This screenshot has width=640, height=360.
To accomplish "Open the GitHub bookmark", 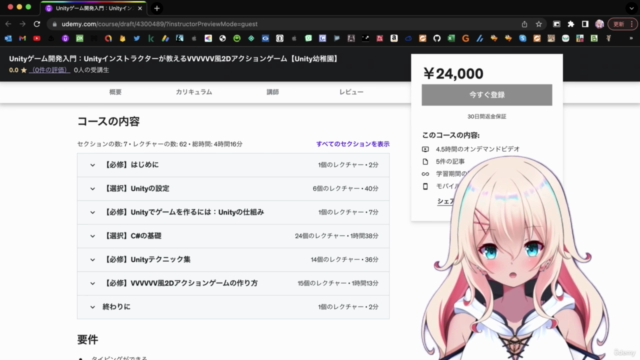I will click(x=437, y=38).
